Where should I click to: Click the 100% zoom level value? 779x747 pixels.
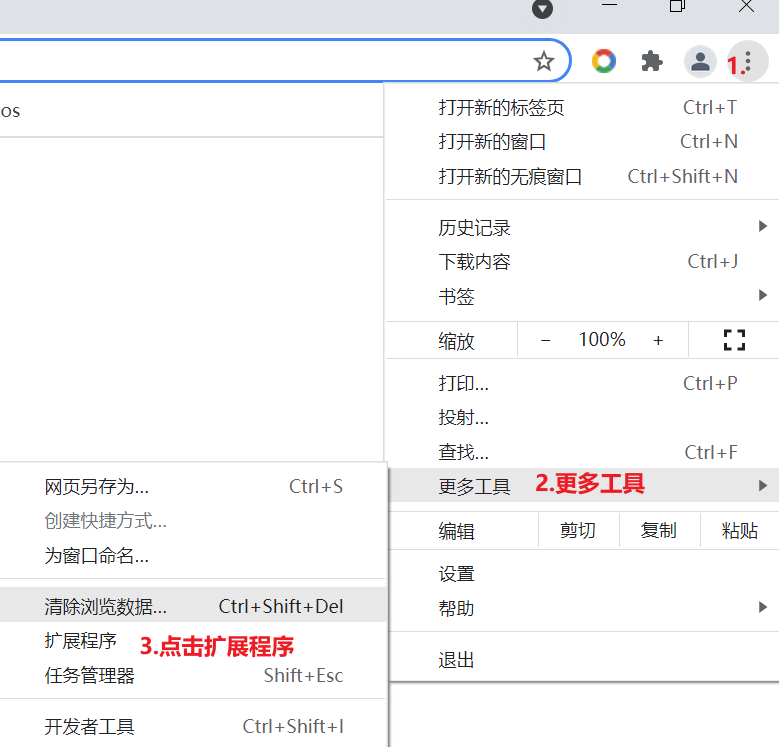point(602,340)
